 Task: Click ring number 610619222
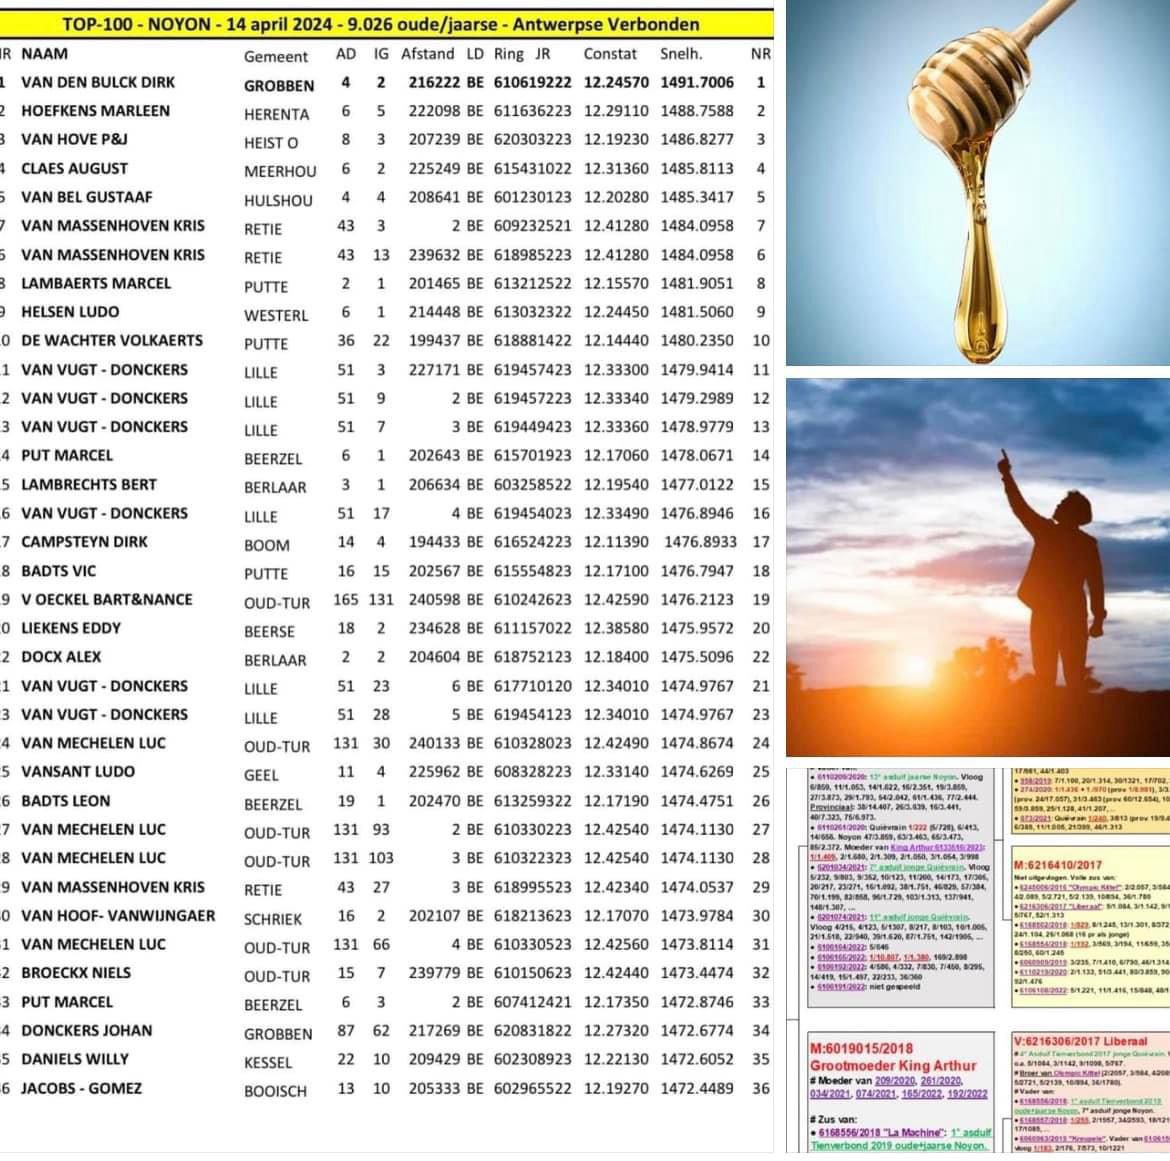click(533, 82)
